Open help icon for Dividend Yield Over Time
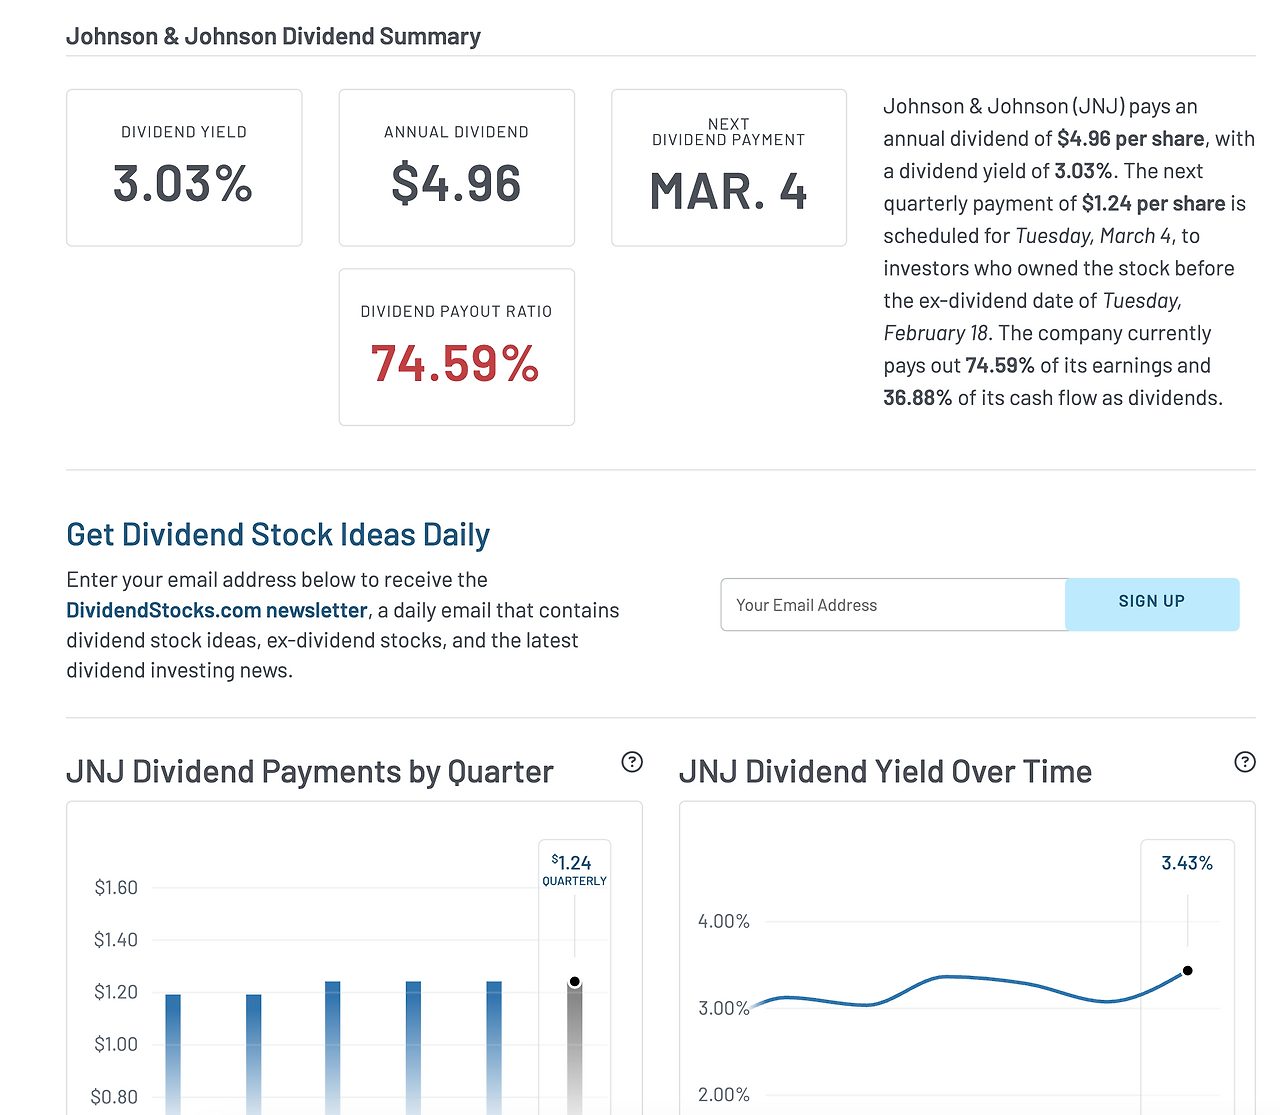 tap(1245, 762)
